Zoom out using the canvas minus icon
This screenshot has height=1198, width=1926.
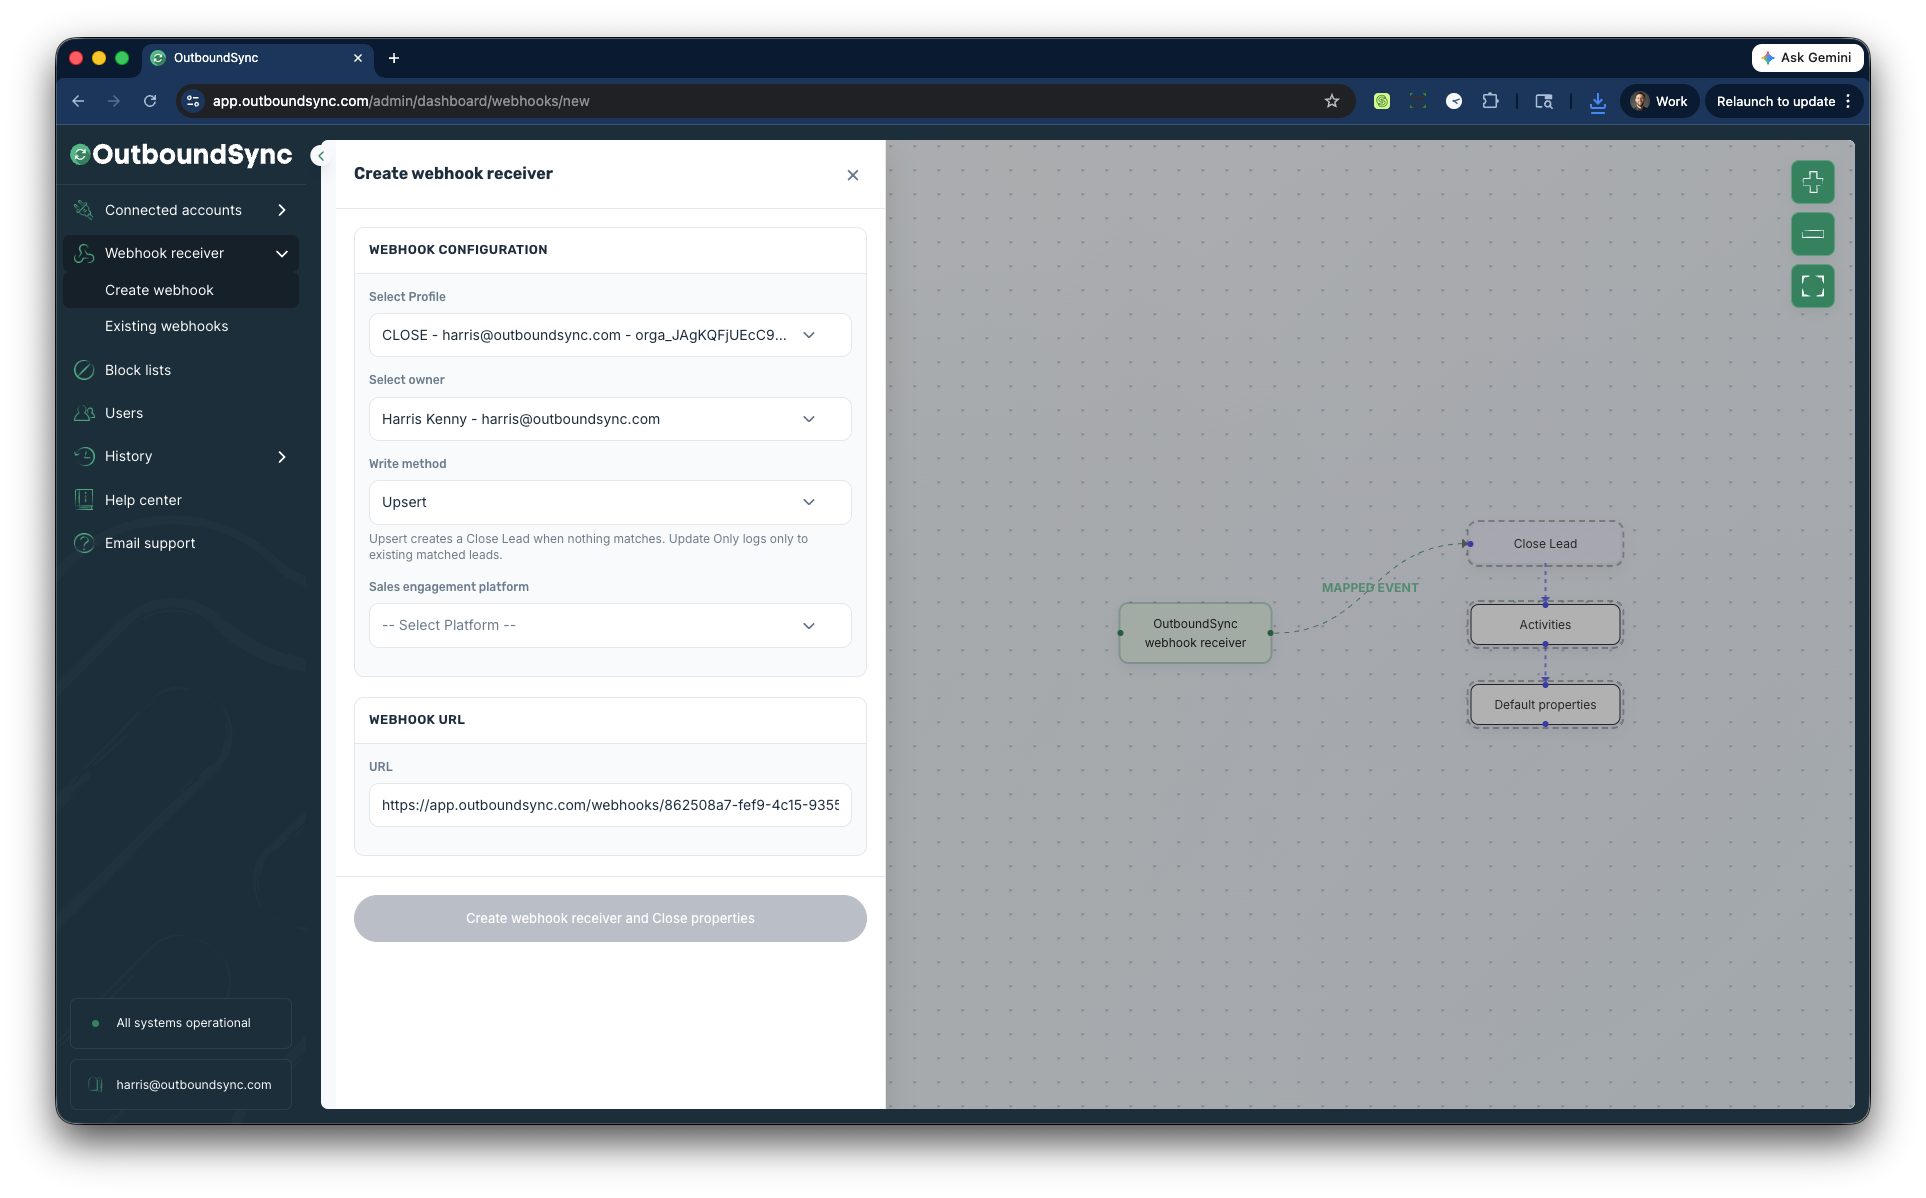pos(1812,234)
